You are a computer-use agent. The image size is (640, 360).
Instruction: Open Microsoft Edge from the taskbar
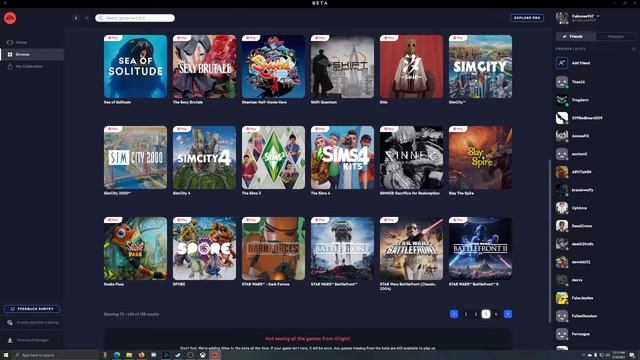[x=117, y=355]
